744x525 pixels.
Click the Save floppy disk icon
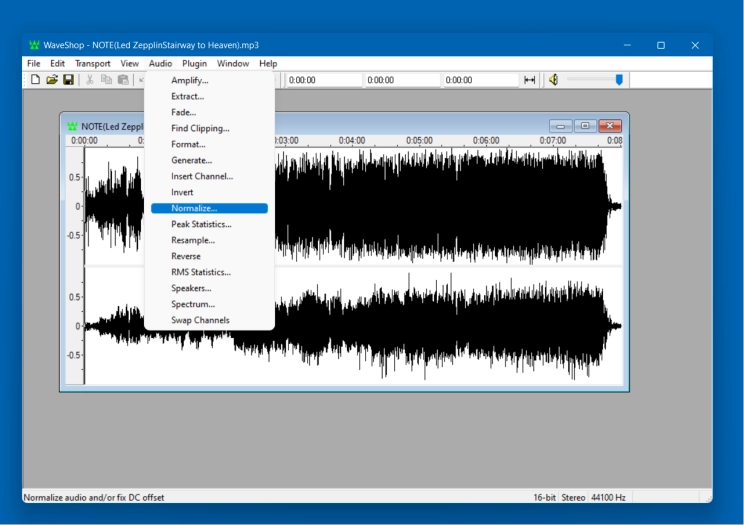[x=68, y=80]
